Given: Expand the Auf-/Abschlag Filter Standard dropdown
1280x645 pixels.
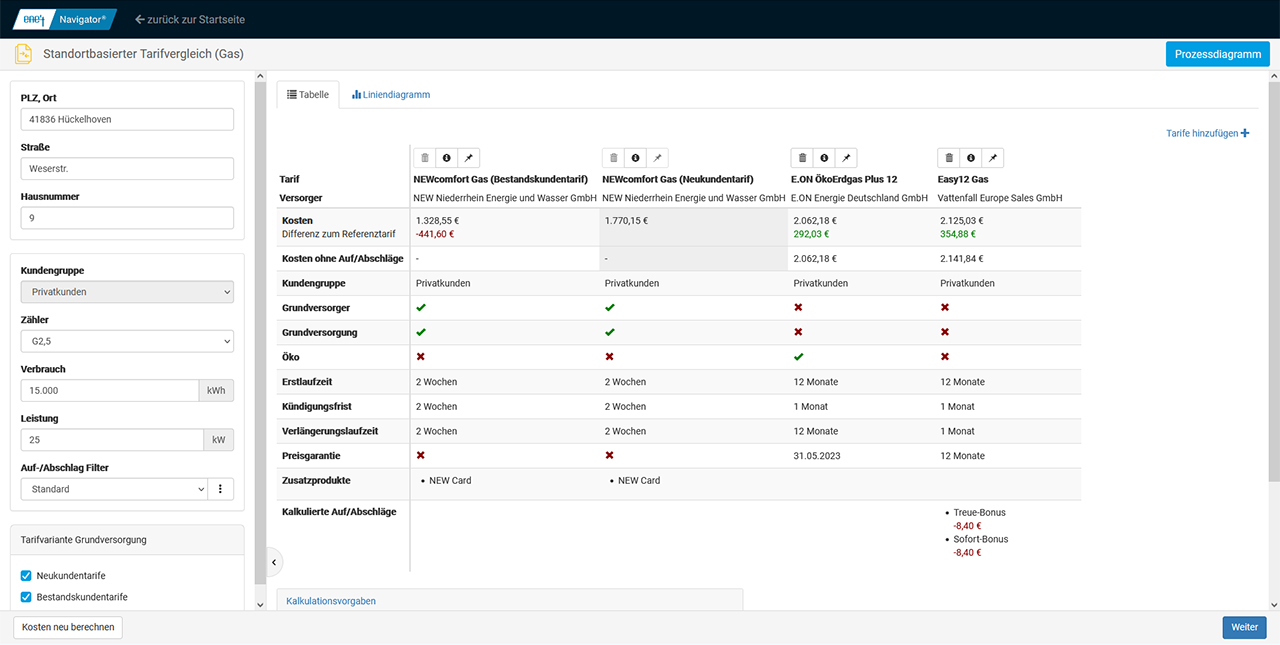Looking at the screenshot, I should point(113,489).
